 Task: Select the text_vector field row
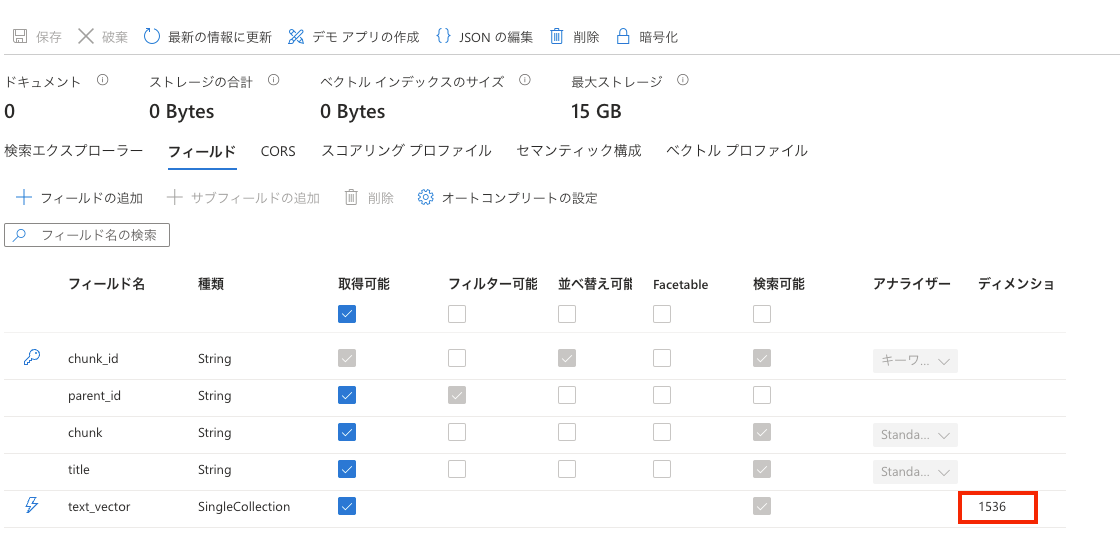coord(99,507)
